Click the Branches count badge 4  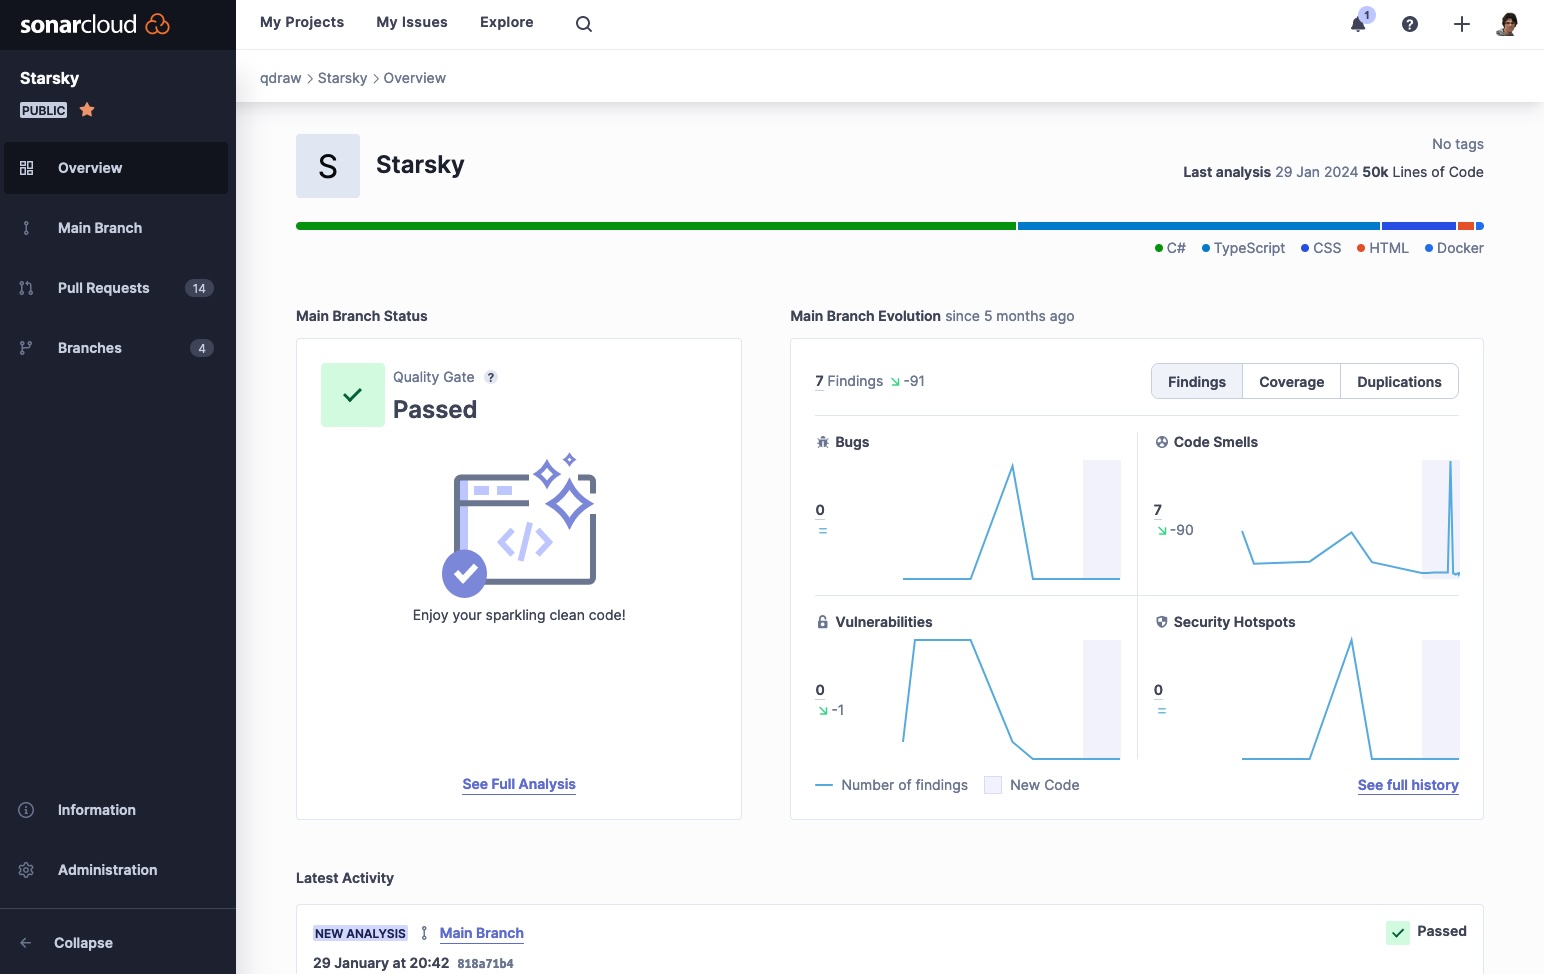click(202, 348)
